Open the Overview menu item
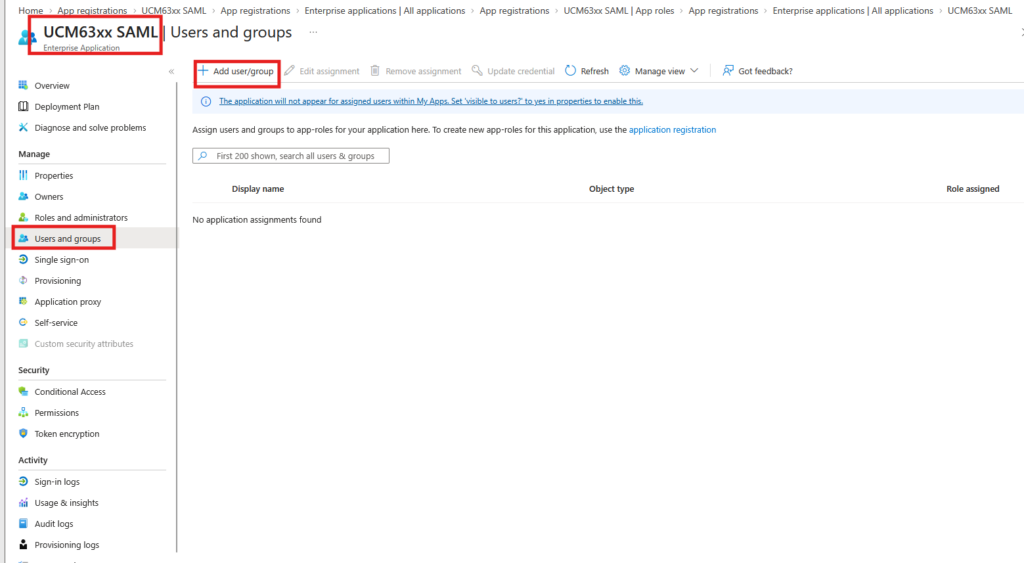 [52, 86]
